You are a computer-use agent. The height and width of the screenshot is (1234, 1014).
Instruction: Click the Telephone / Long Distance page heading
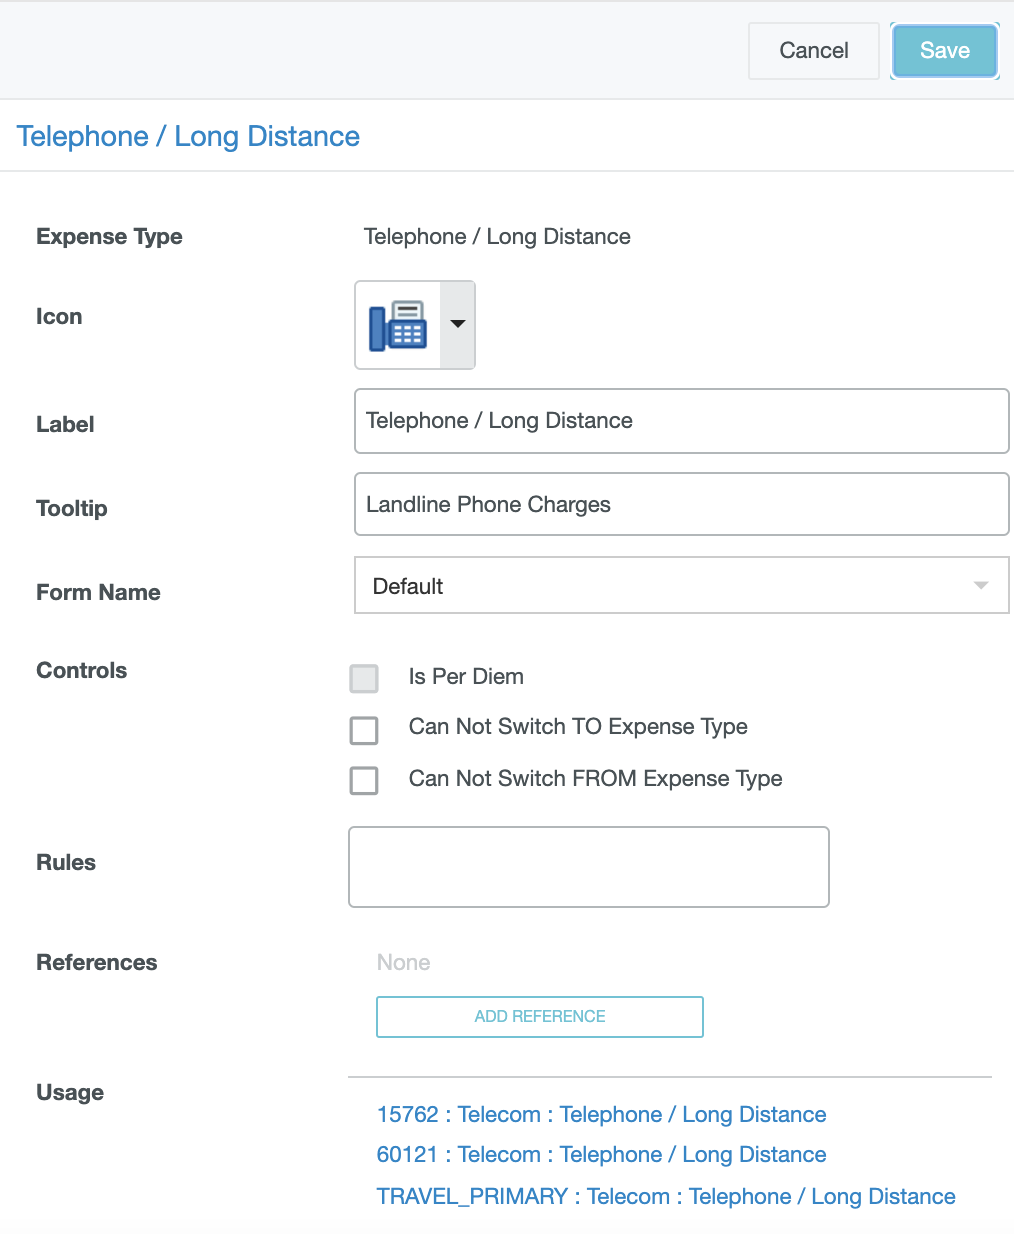[x=188, y=136]
